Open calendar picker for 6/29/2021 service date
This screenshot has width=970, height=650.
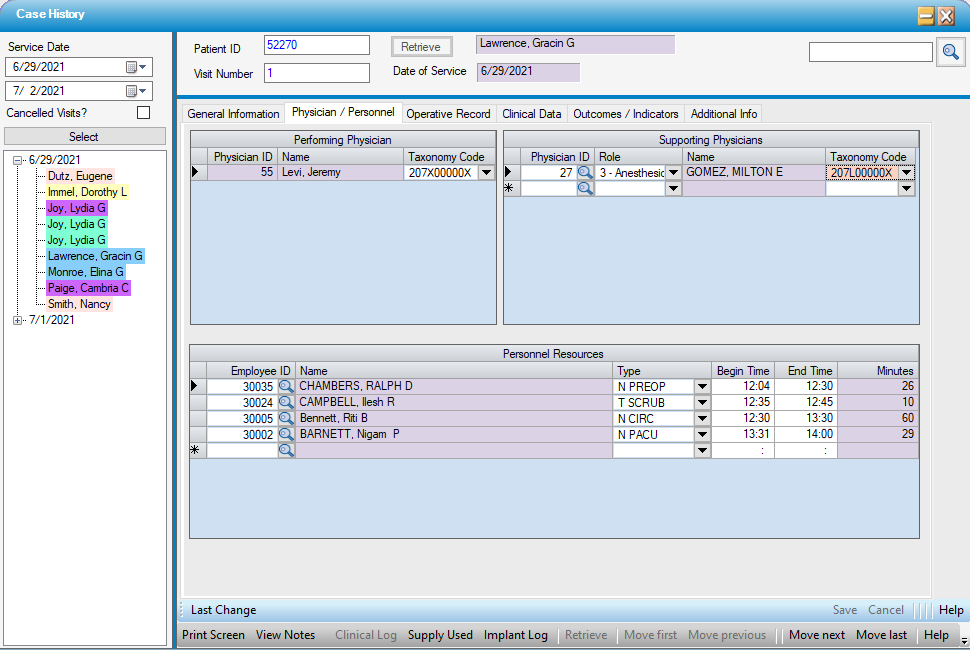[x=136, y=67]
